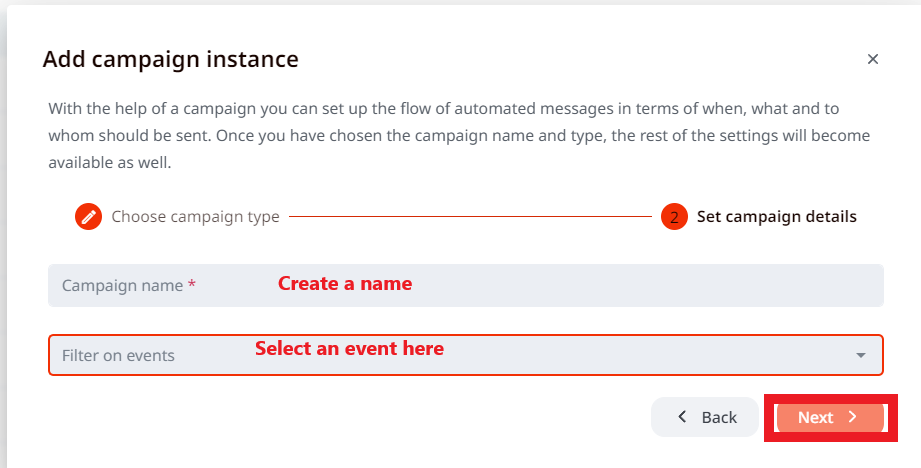Click the red Create a name annotation

point(345,284)
